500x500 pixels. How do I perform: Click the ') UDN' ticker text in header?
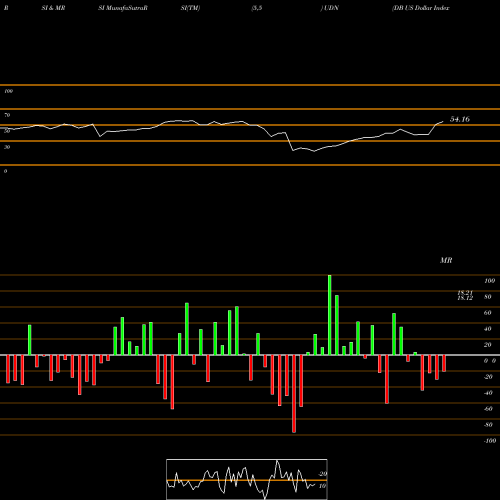[329, 8]
